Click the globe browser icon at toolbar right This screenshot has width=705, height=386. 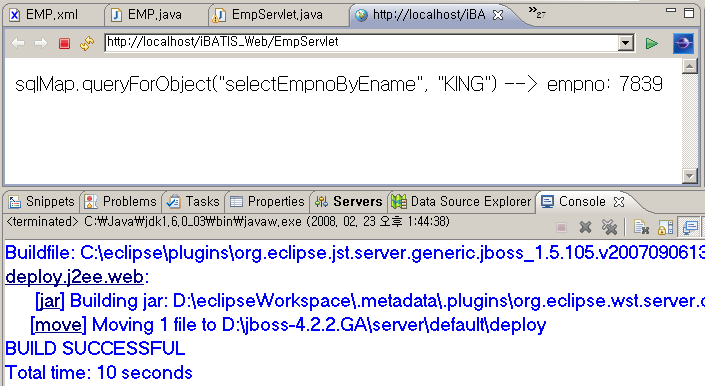(683, 43)
